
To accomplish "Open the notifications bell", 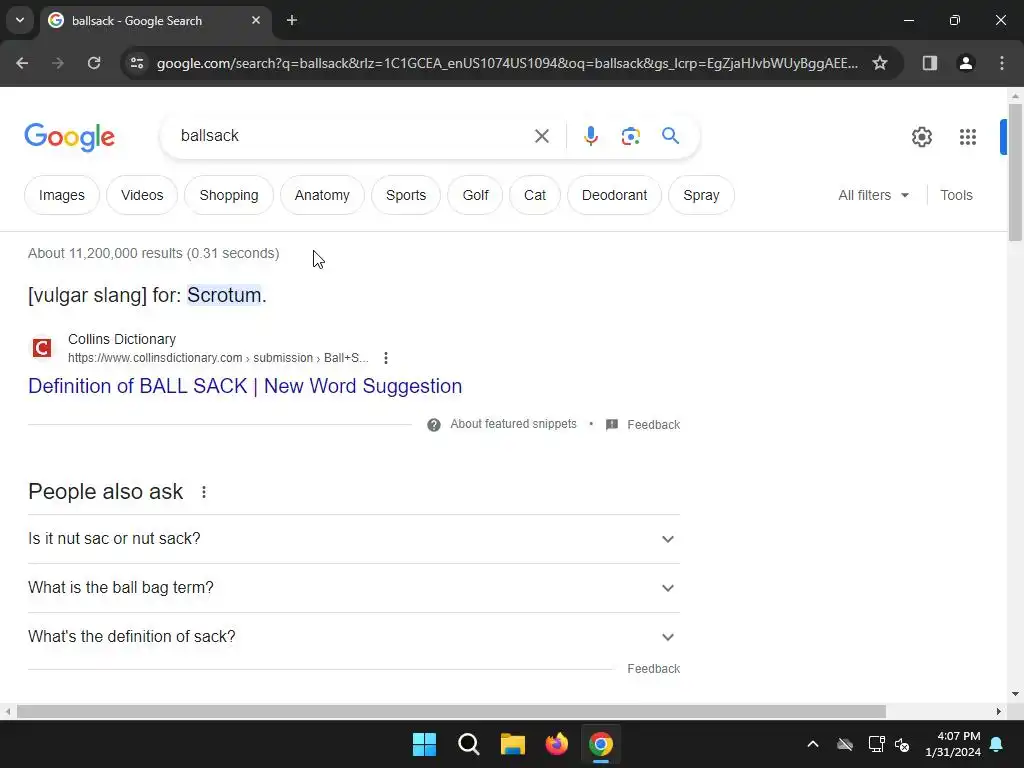I will click(997, 744).
